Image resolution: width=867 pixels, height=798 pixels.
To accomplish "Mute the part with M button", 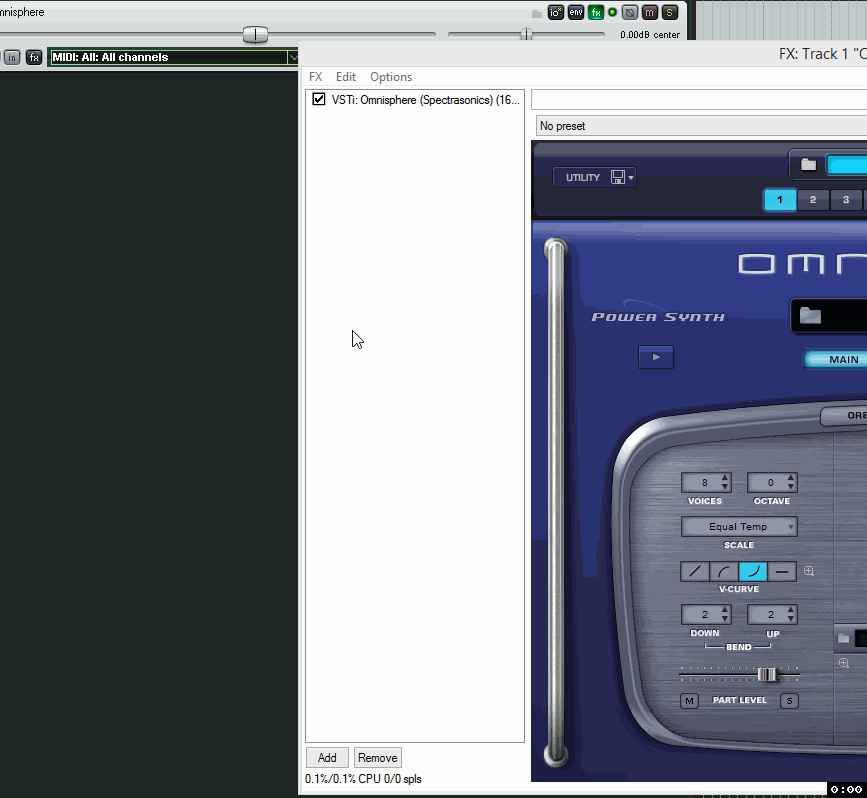I will pyautogui.click(x=690, y=701).
